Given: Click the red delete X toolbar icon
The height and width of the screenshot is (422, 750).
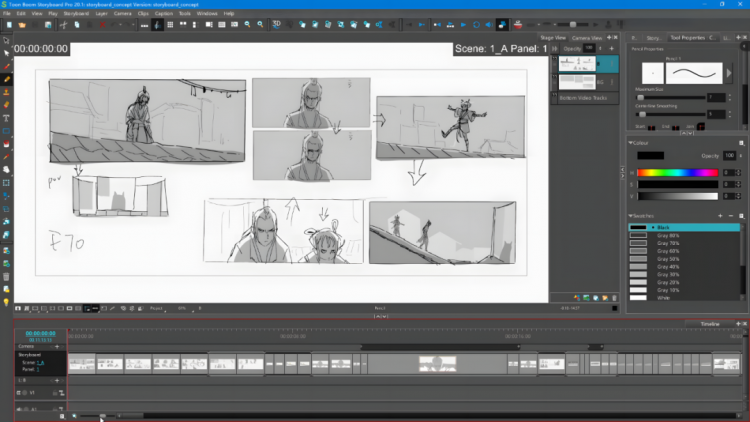Looking at the screenshot, I should pos(102,25).
